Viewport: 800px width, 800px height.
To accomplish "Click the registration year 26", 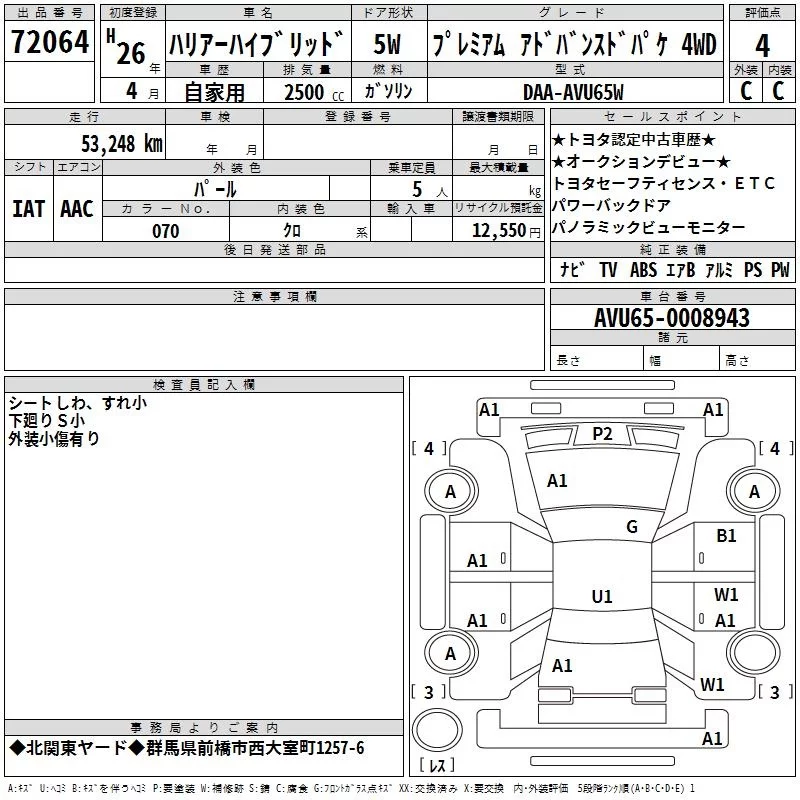I will (131, 54).
